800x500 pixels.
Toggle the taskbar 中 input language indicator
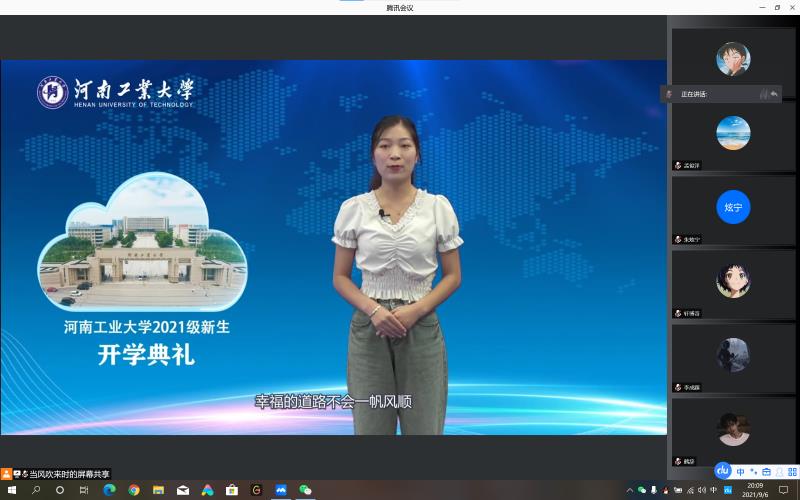coord(713,490)
